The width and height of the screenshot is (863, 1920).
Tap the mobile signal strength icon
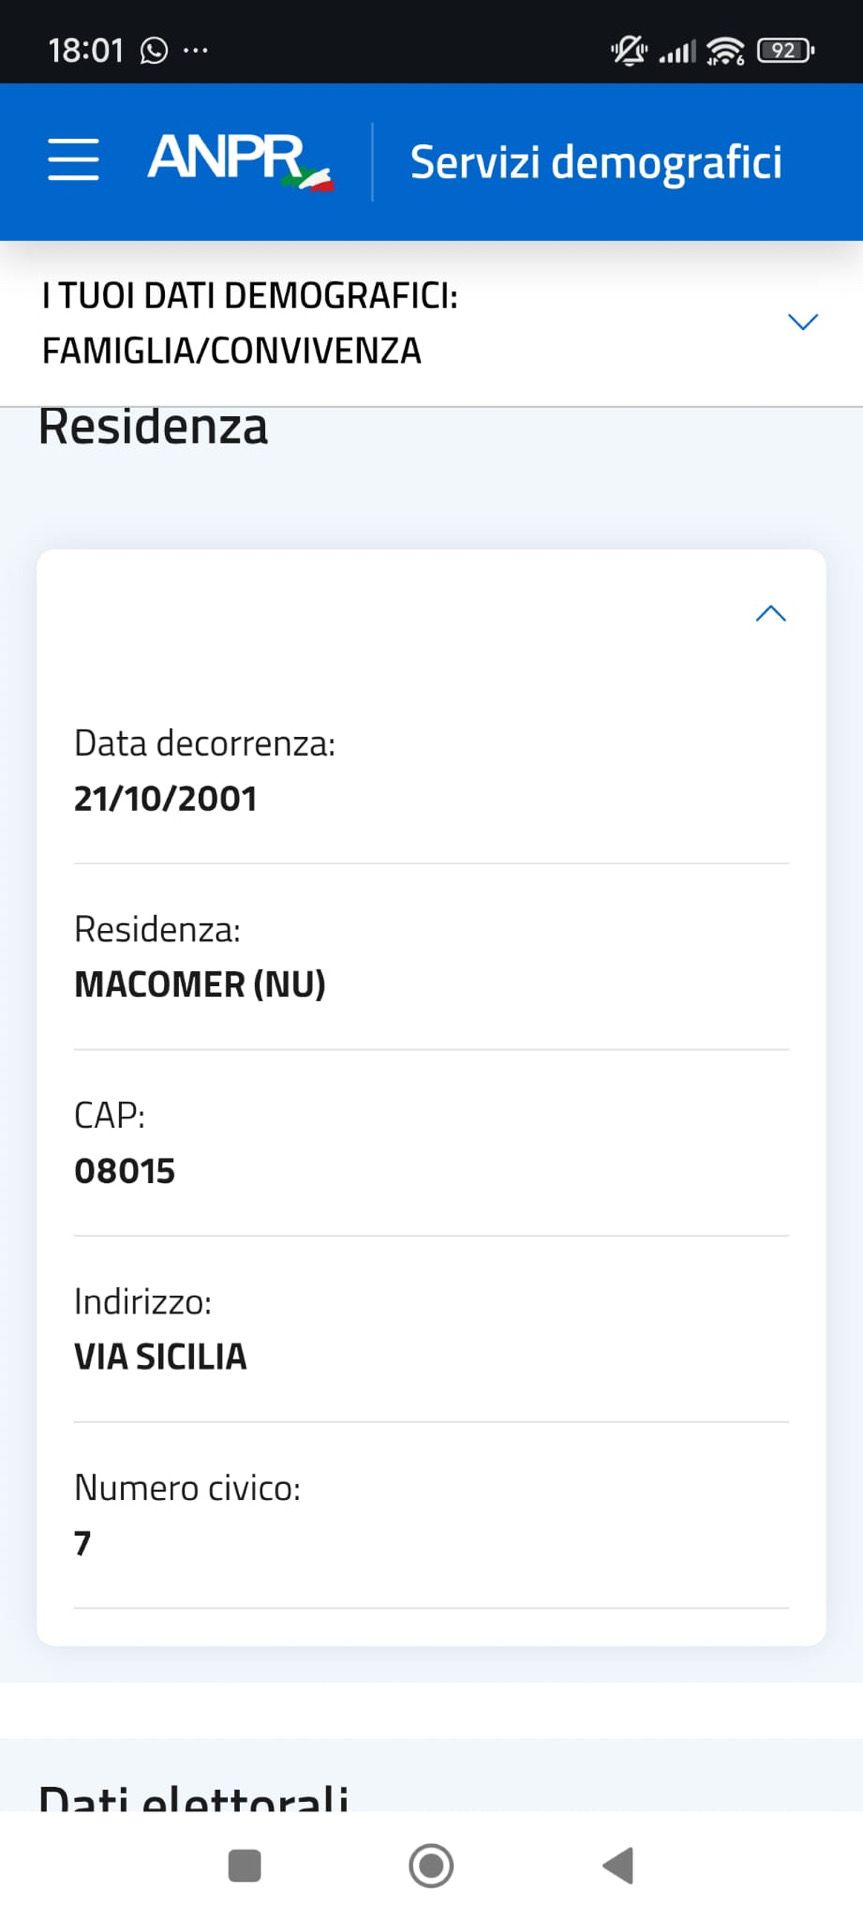click(x=677, y=51)
